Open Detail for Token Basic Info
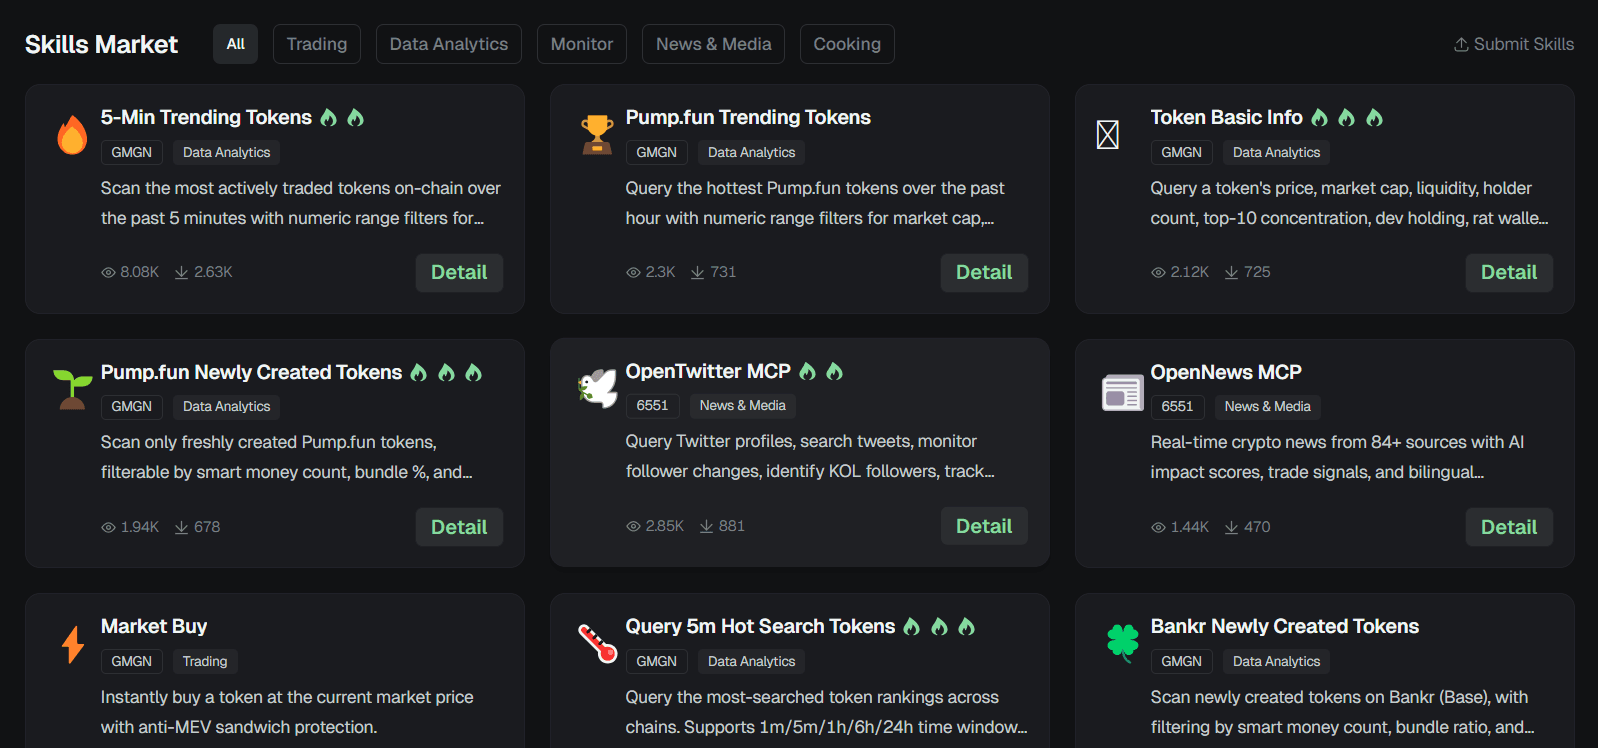 tap(1509, 273)
